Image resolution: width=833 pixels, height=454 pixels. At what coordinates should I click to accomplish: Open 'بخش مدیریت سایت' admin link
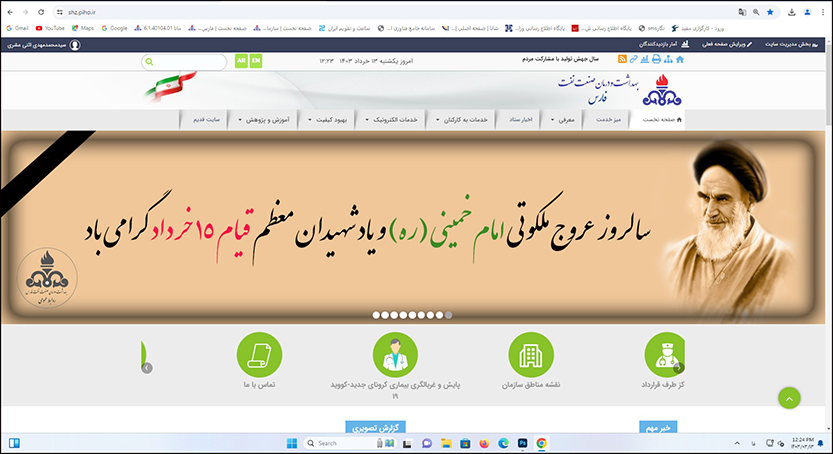(792, 45)
